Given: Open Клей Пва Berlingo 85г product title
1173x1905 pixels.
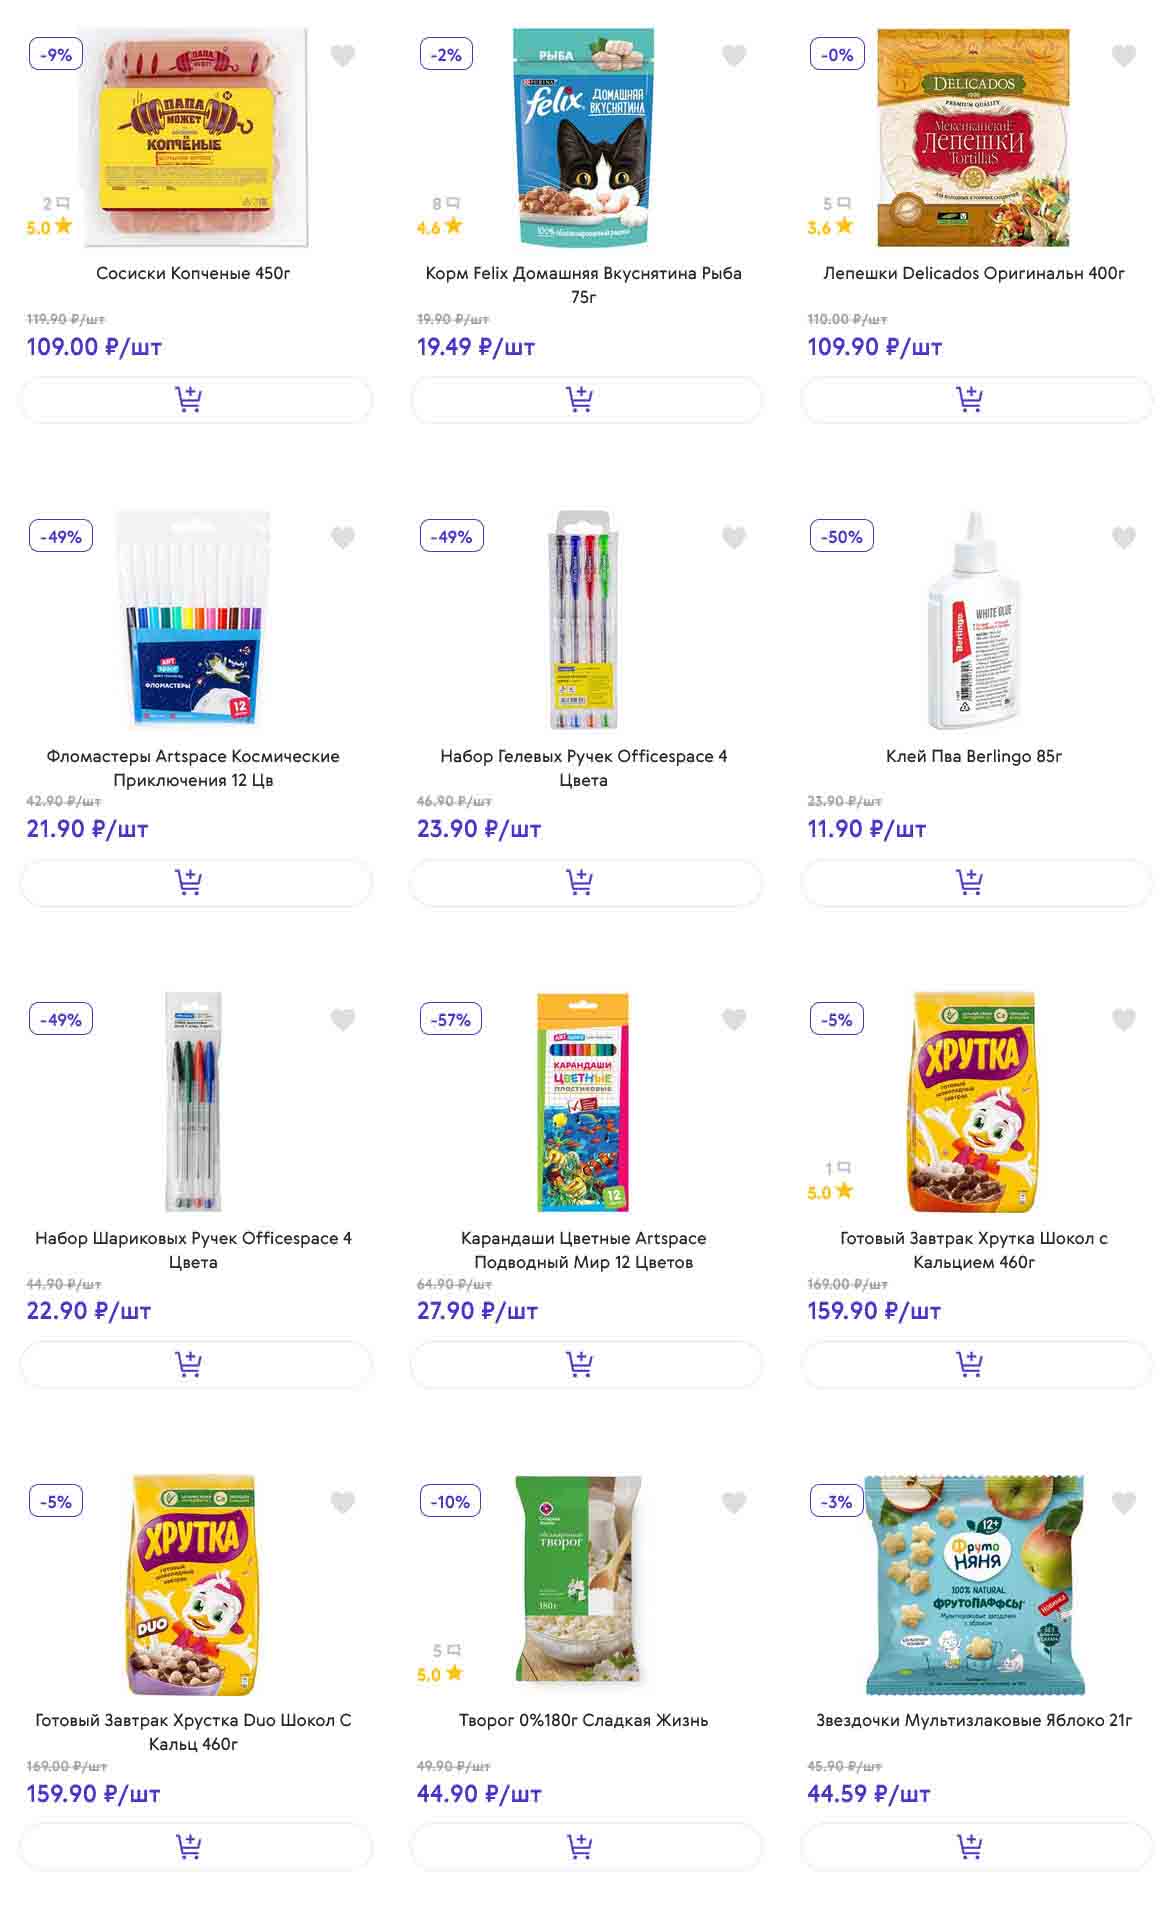Looking at the screenshot, I should (x=974, y=756).
